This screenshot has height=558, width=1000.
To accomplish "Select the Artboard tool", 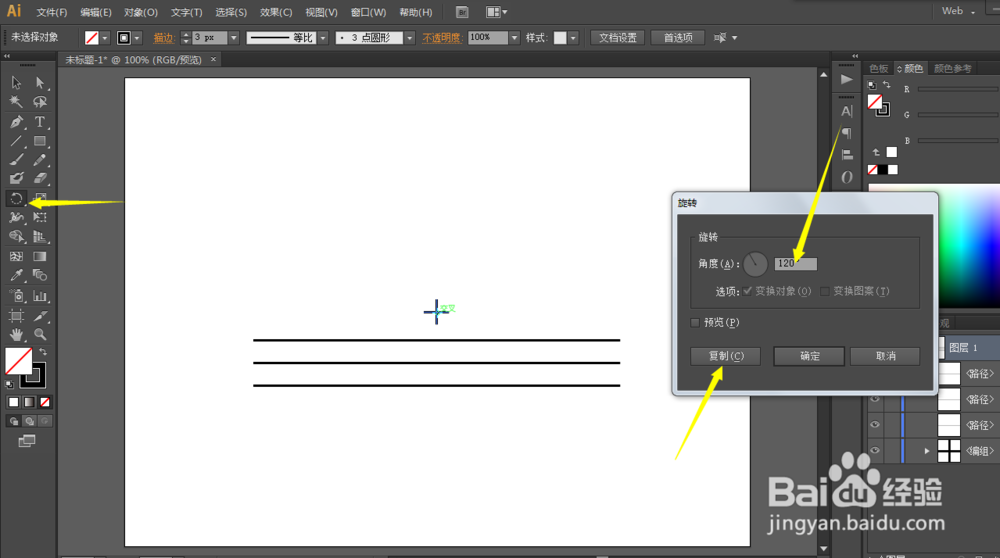I will 16,316.
